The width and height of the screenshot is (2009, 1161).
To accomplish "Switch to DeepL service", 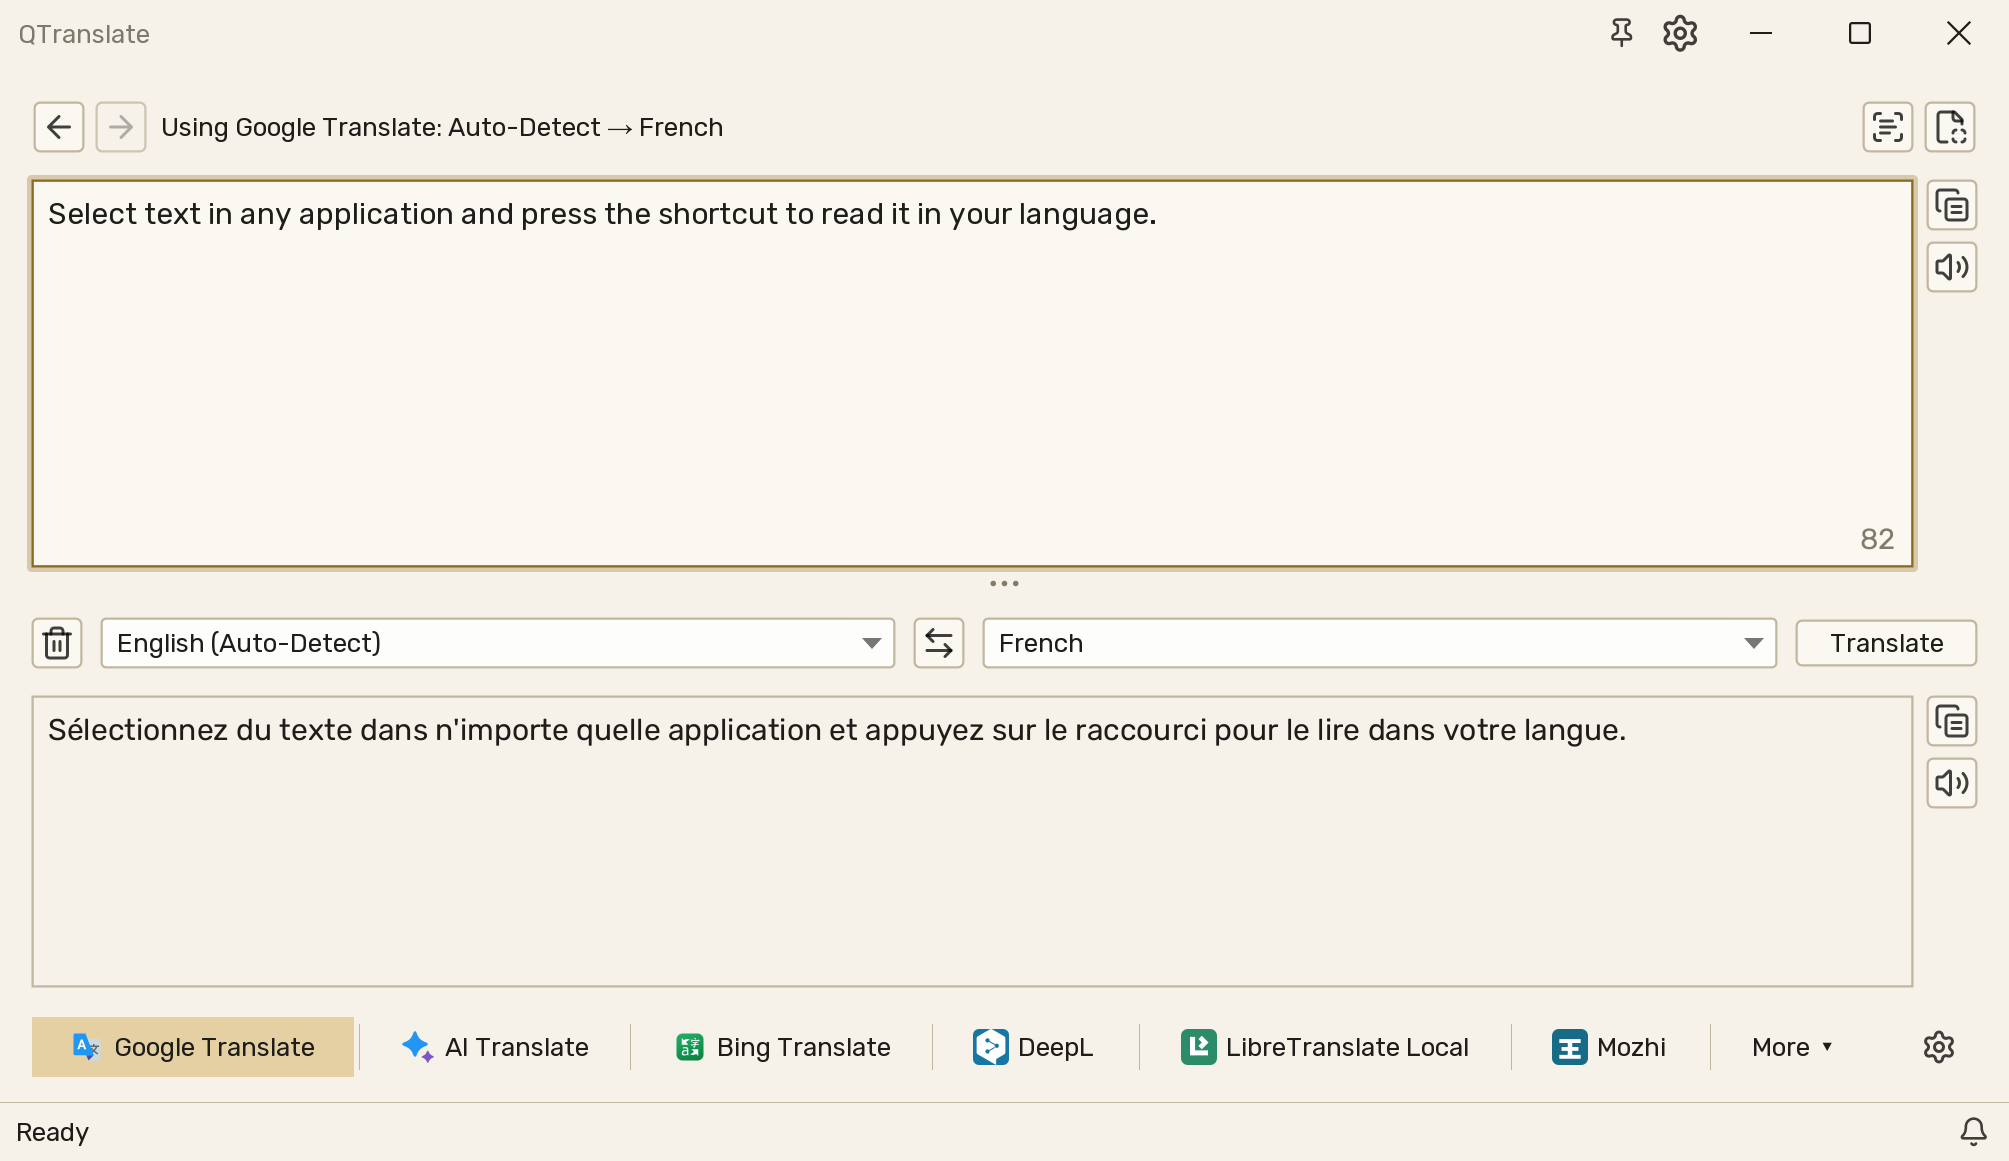I will 1033,1047.
